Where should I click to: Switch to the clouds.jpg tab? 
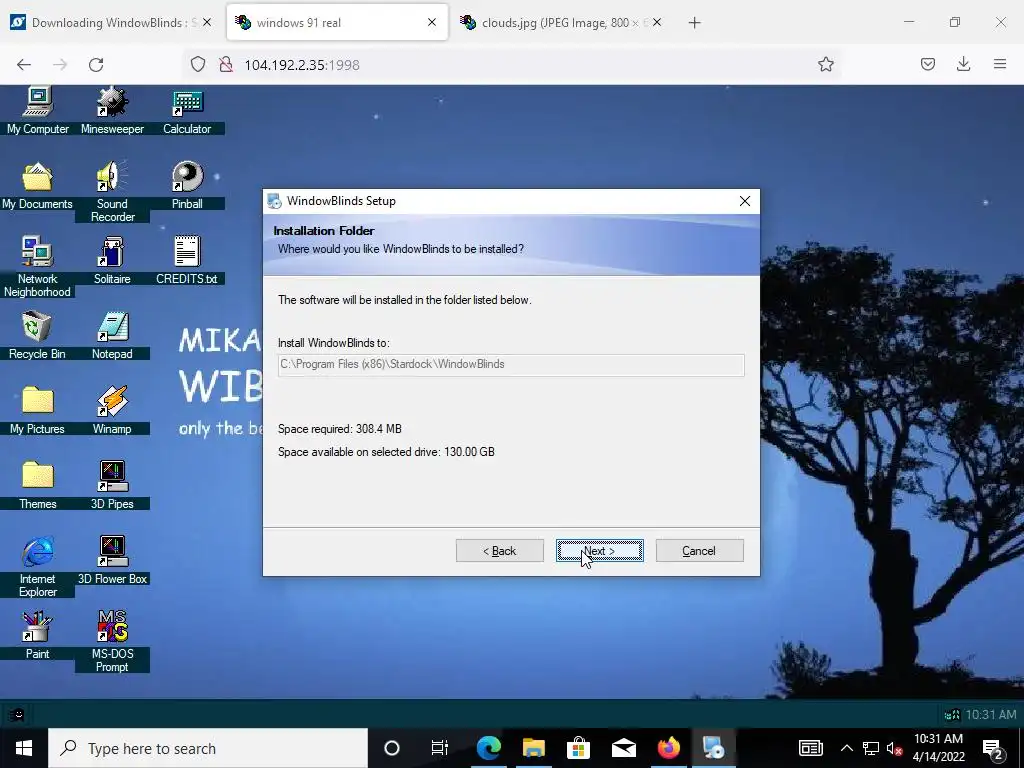555,23
